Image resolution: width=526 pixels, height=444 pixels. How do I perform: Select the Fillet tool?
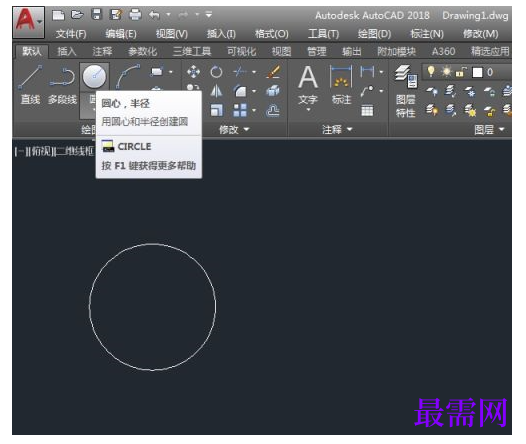coord(240,91)
